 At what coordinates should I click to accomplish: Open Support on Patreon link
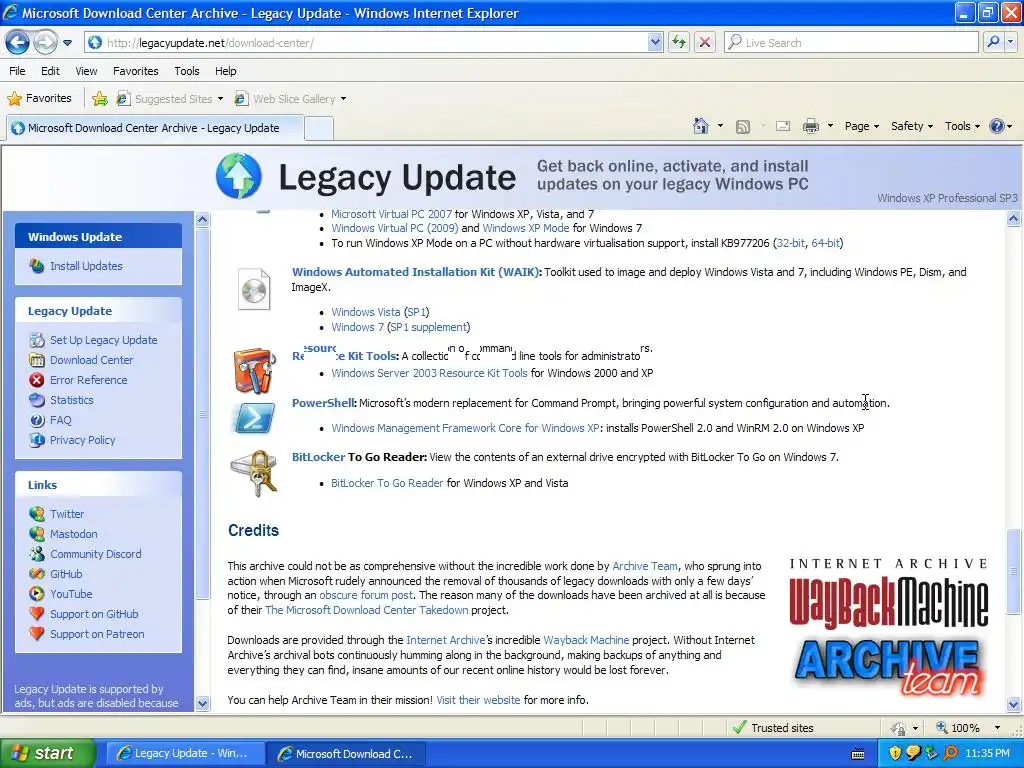coord(97,634)
